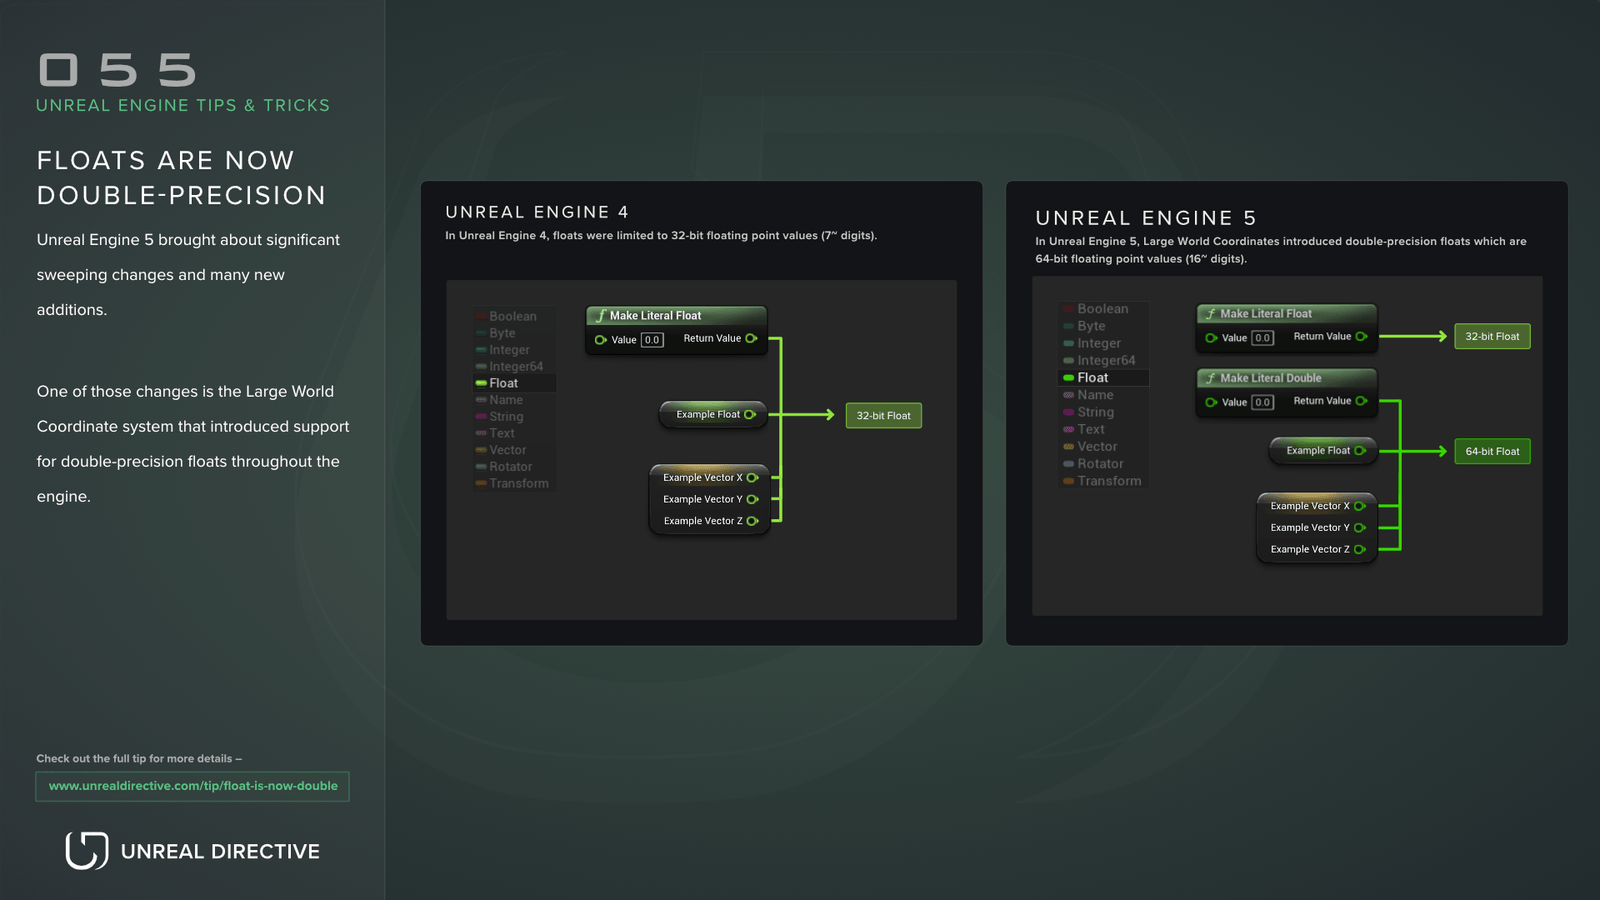Click the Return Value output pin on Make Literal Double
The width and height of the screenshot is (1600, 900).
point(1362,401)
